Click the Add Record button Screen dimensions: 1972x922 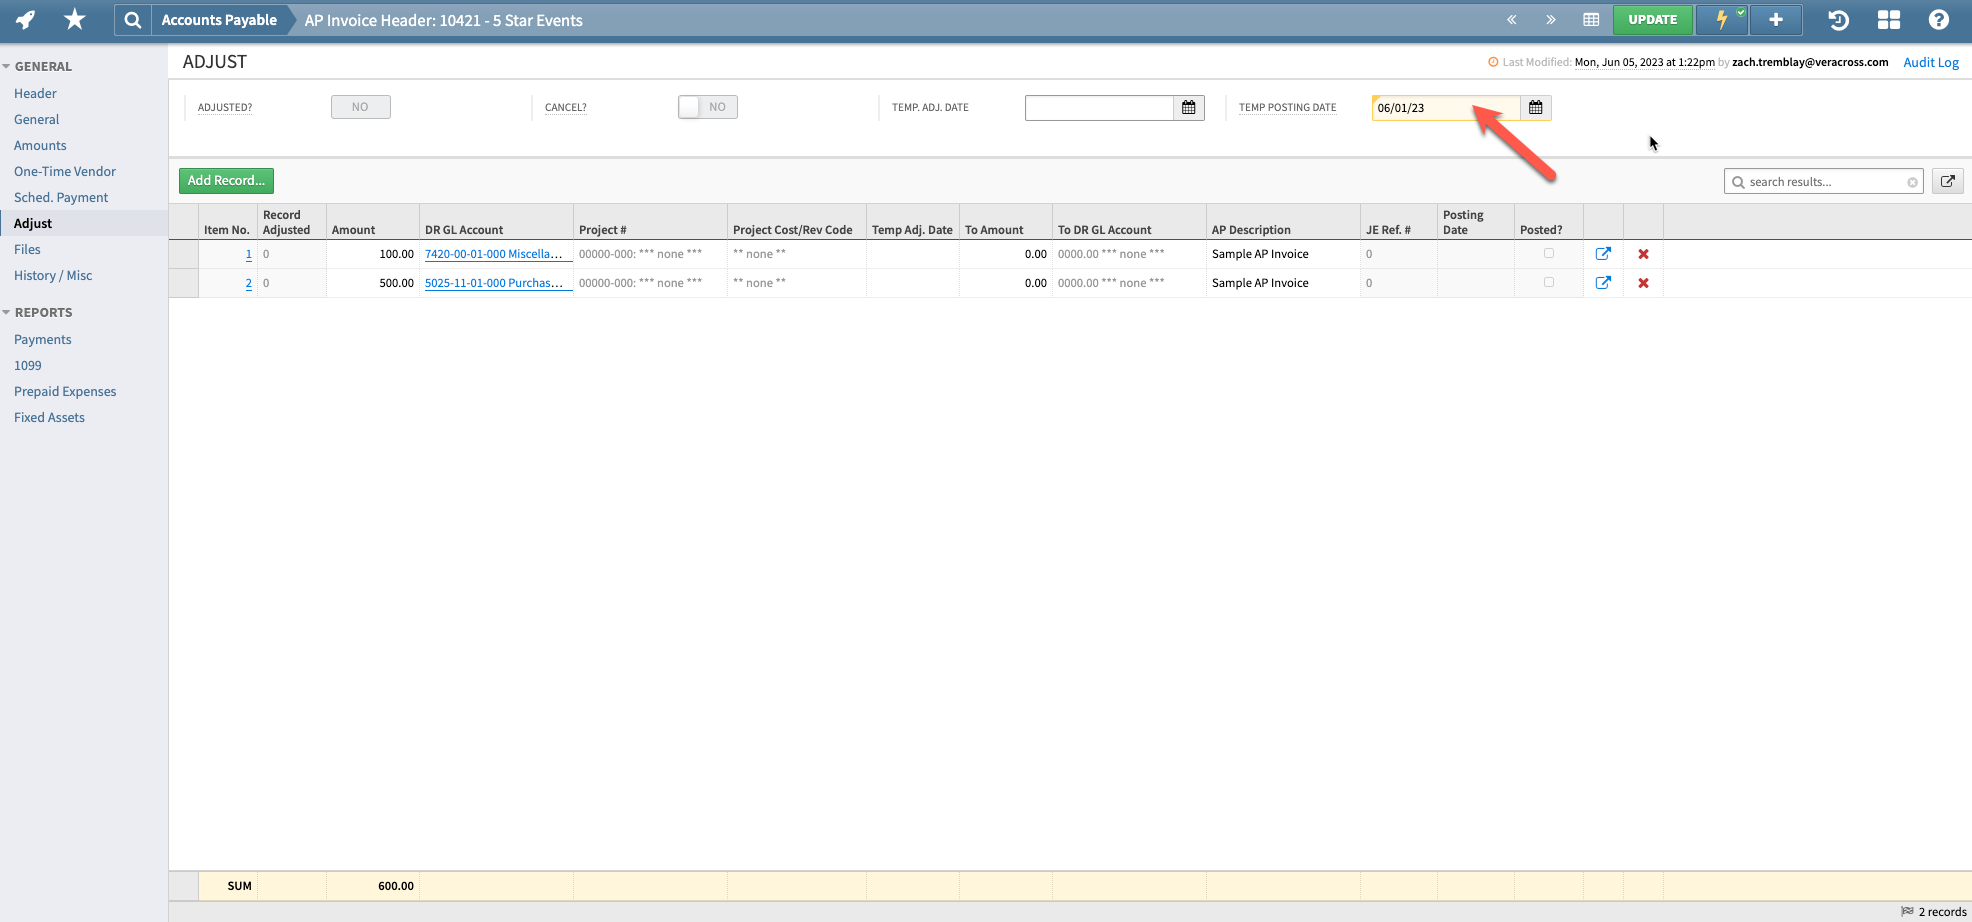226,180
